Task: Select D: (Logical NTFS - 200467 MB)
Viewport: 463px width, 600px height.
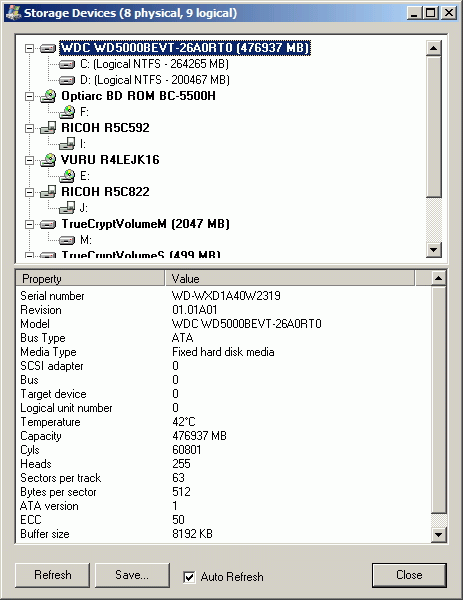Action: 155,80
